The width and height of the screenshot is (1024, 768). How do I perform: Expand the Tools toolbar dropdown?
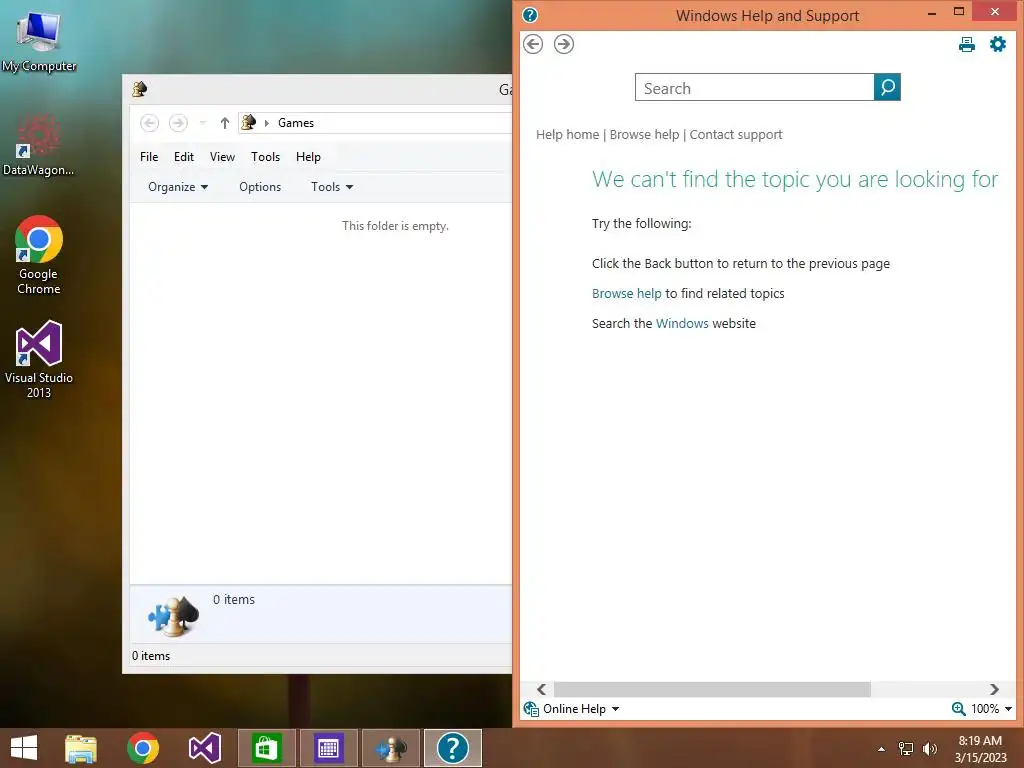[332, 187]
